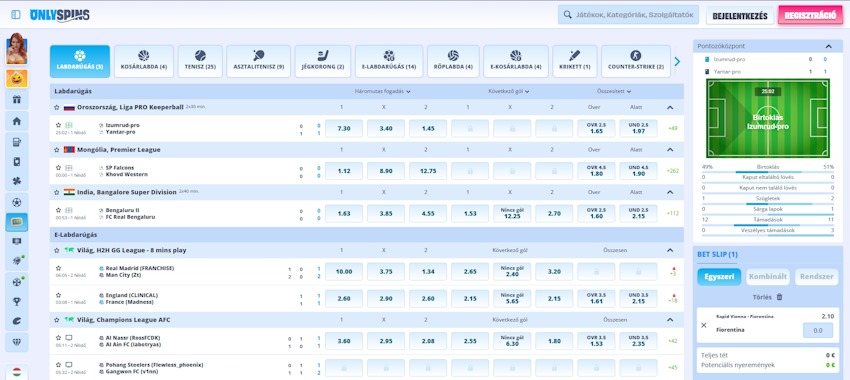
Task: Select the Asztalitenisz (9) sport tab
Action: 259,61
